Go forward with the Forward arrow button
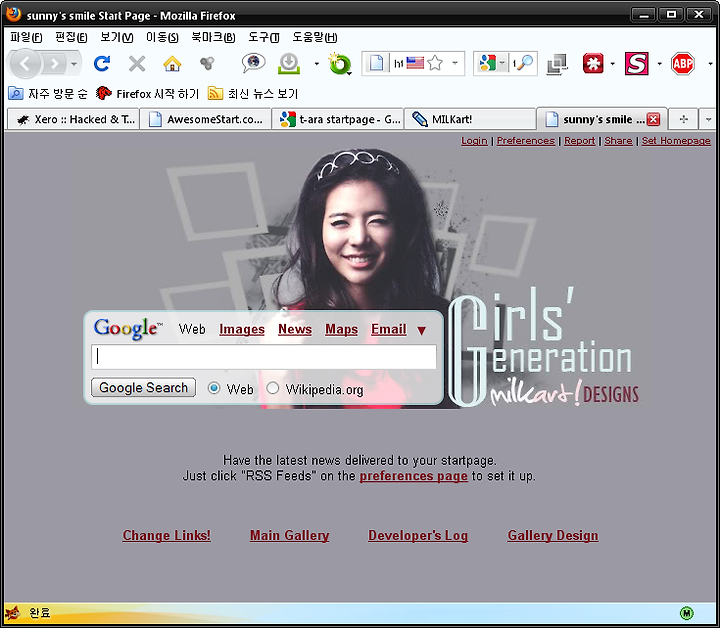This screenshot has height=628, width=720. point(55,63)
